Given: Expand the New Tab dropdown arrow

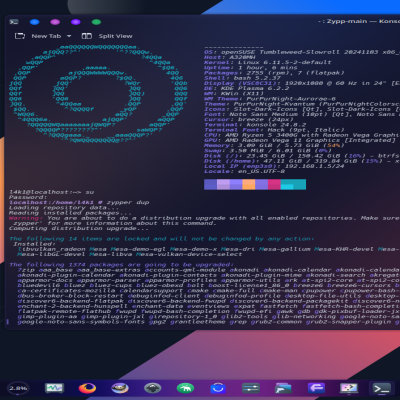Looking at the screenshot, I should 69,36.
